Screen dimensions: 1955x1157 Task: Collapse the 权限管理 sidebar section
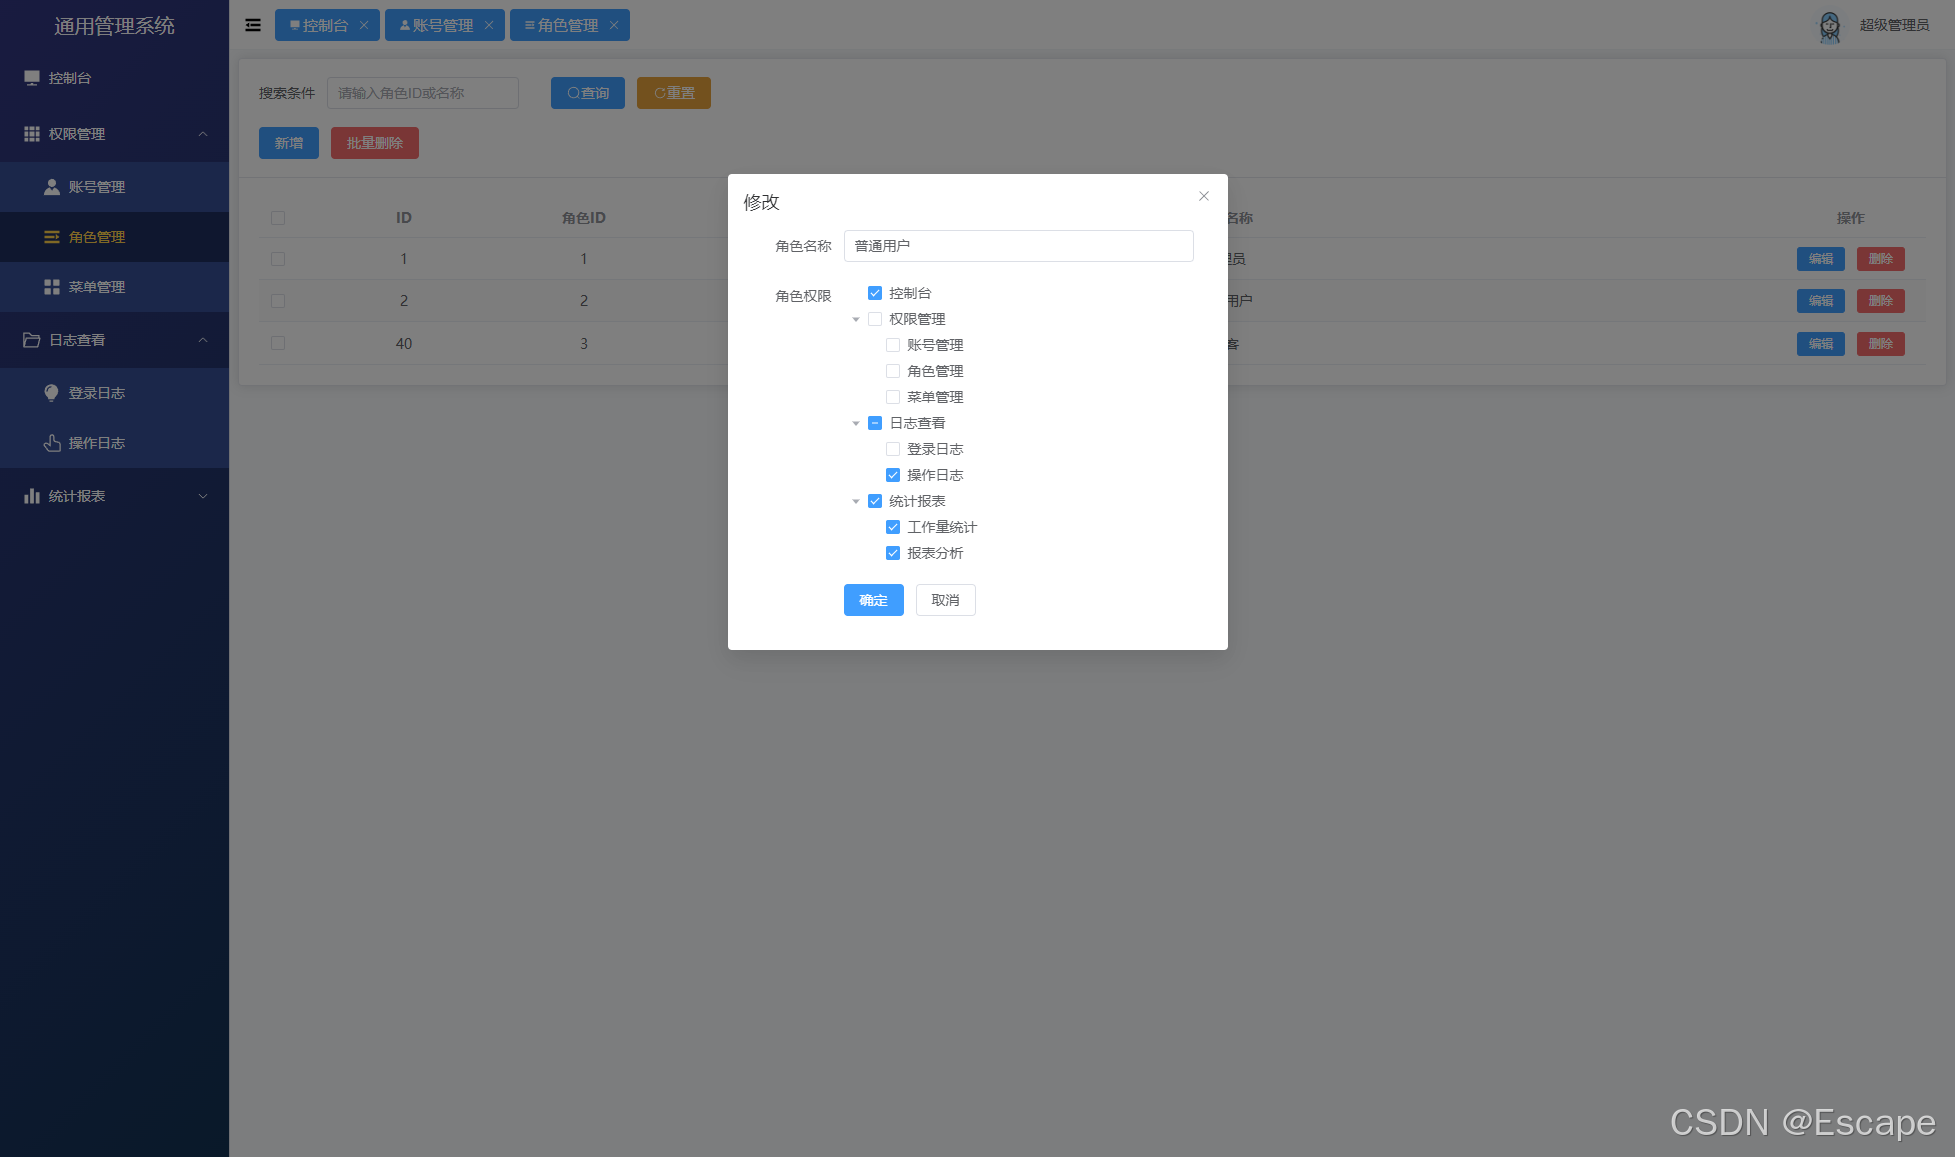[203, 133]
